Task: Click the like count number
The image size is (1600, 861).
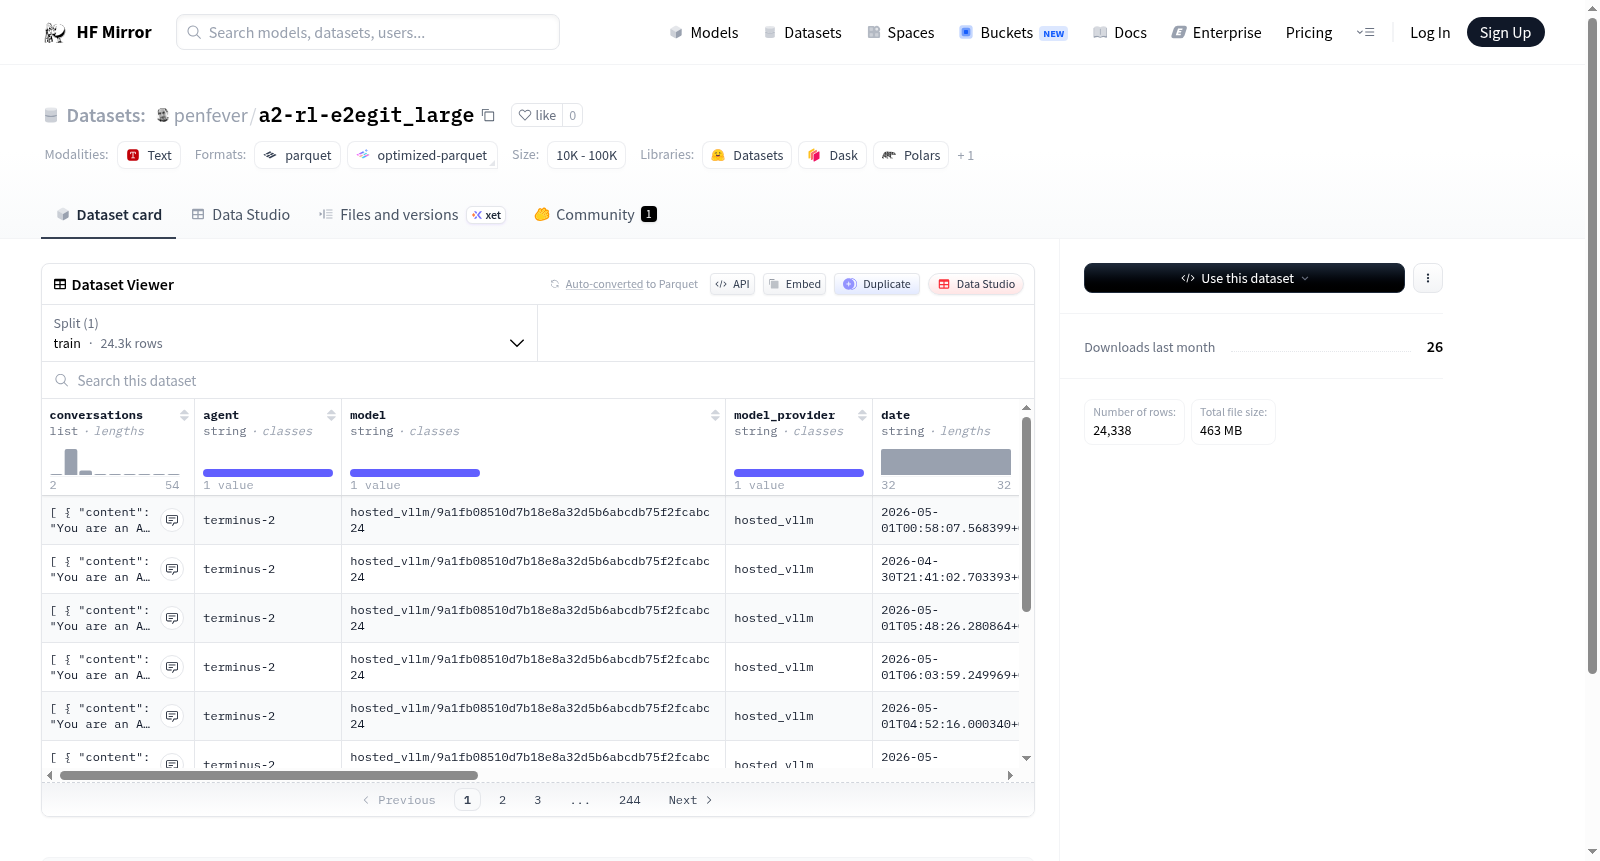Action: pos(572,115)
